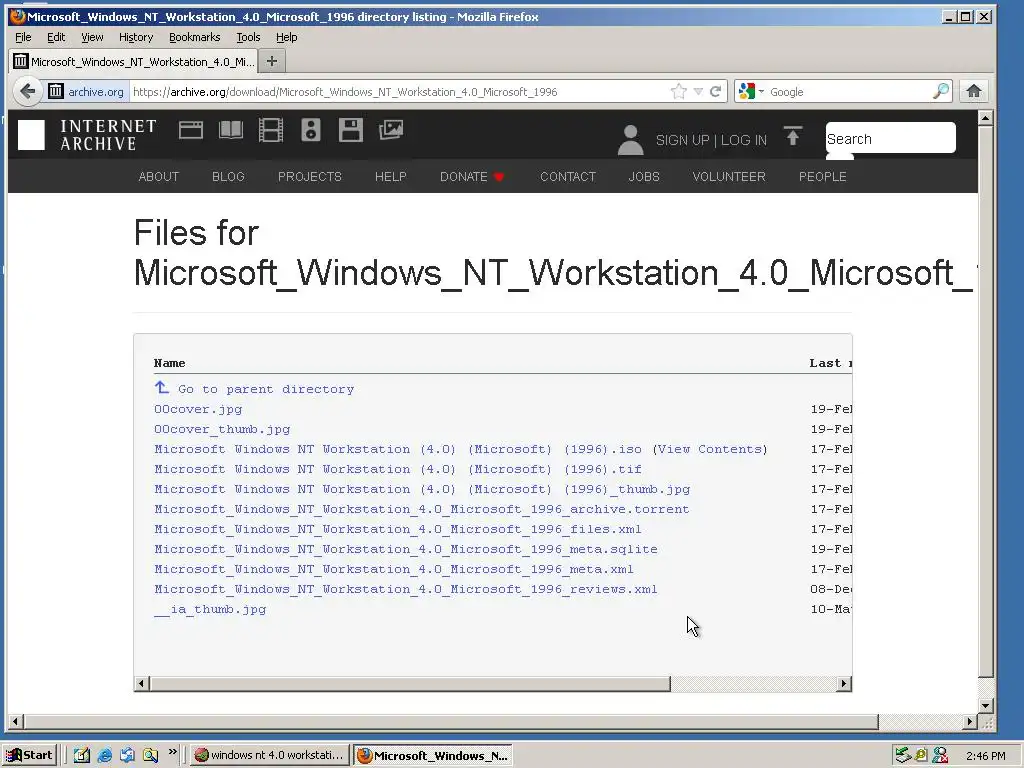Open the DONATE navigation link
1024x768 pixels.
coord(472,176)
